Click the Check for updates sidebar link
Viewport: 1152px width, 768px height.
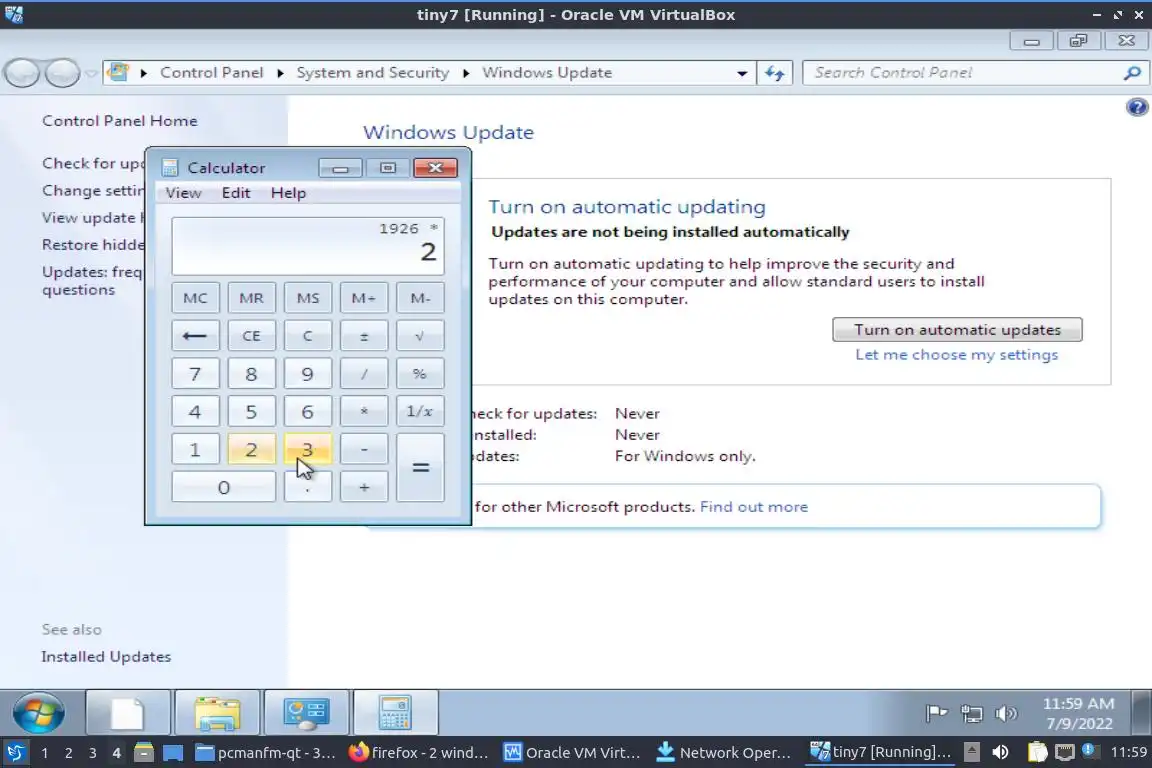93,163
